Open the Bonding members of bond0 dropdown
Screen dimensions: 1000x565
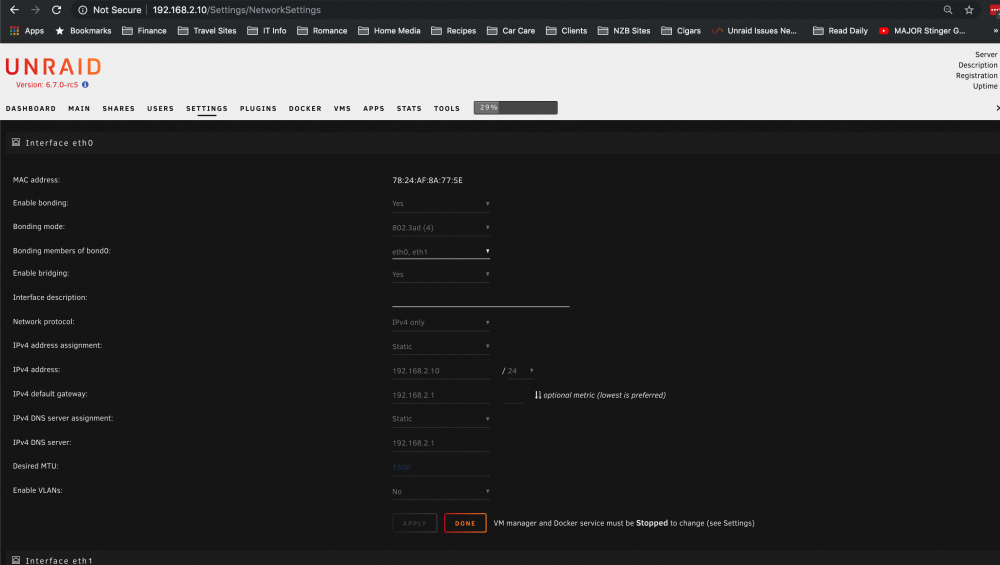[x=441, y=251]
